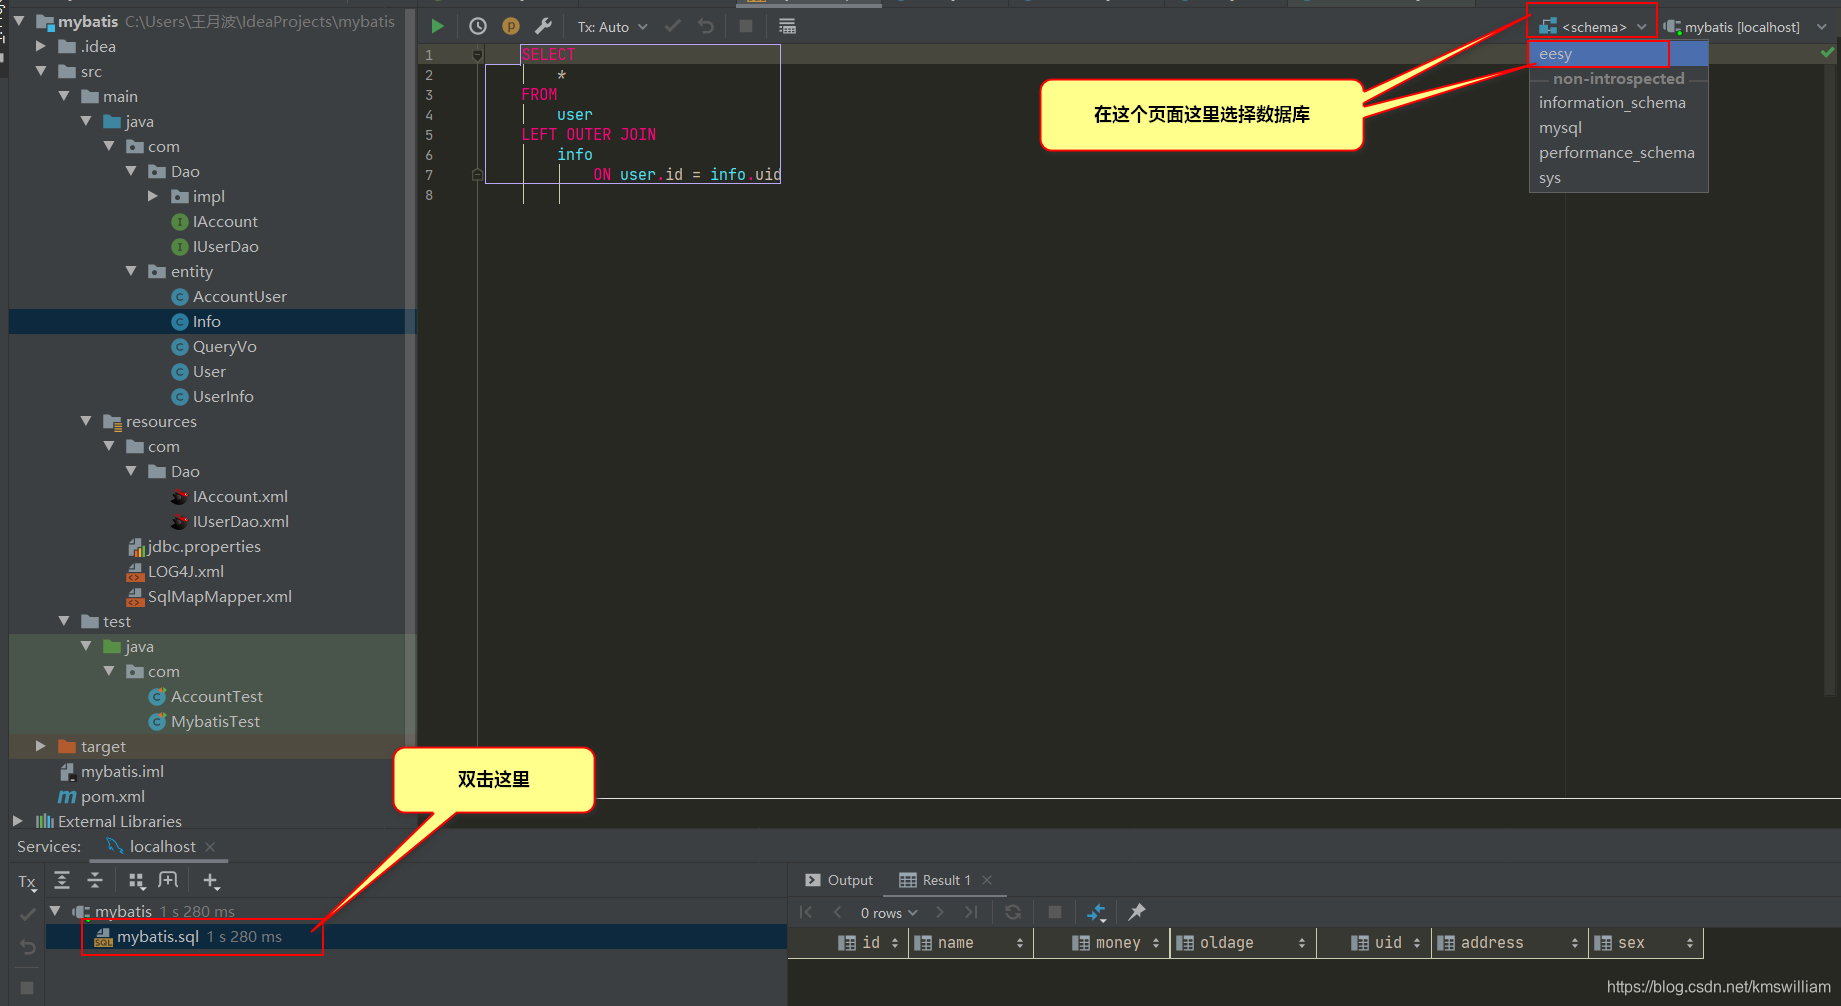Collapse the entity package
Viewport: 1841px width, 1006px height.
coord(131,271)
